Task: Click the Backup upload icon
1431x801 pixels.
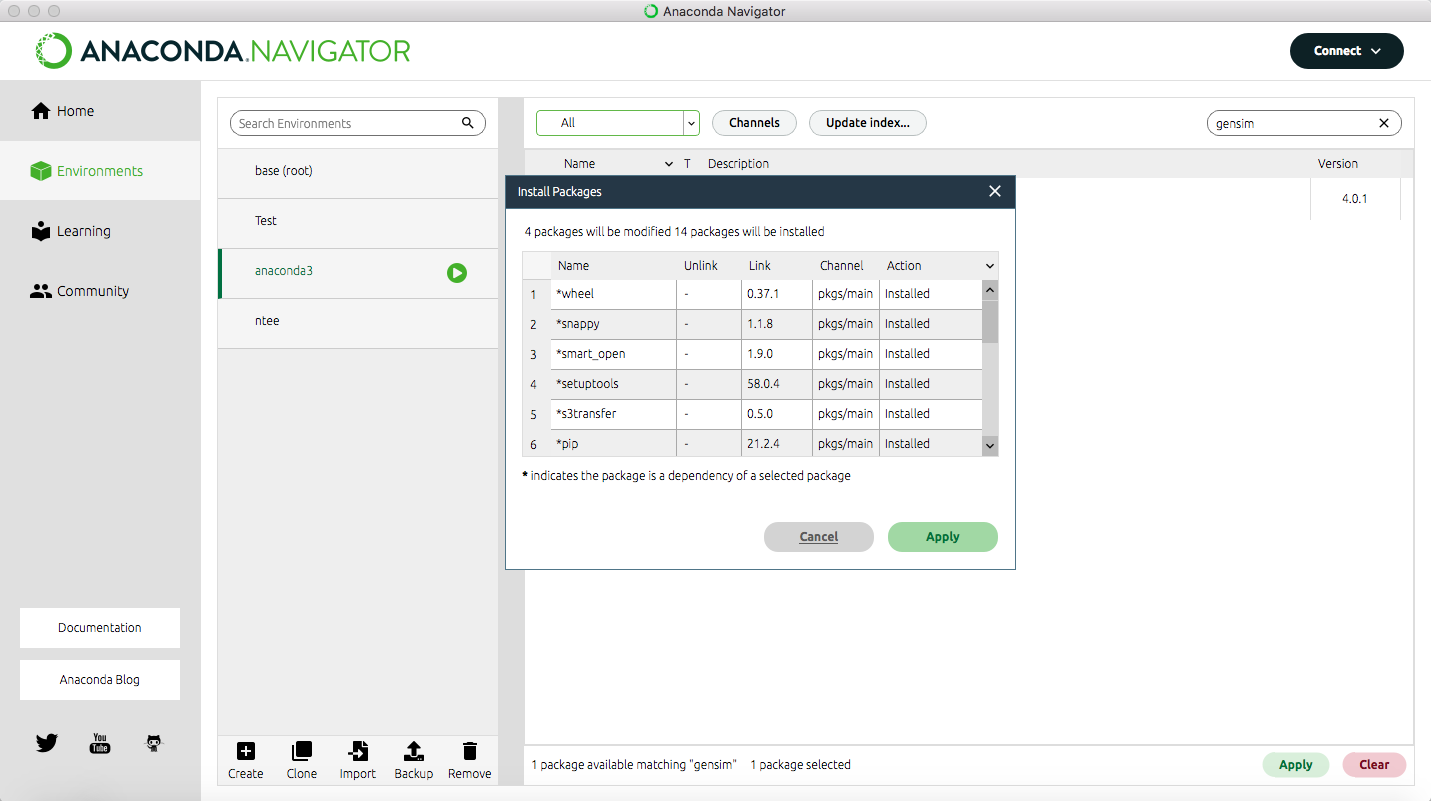Action: pos(414,751)
